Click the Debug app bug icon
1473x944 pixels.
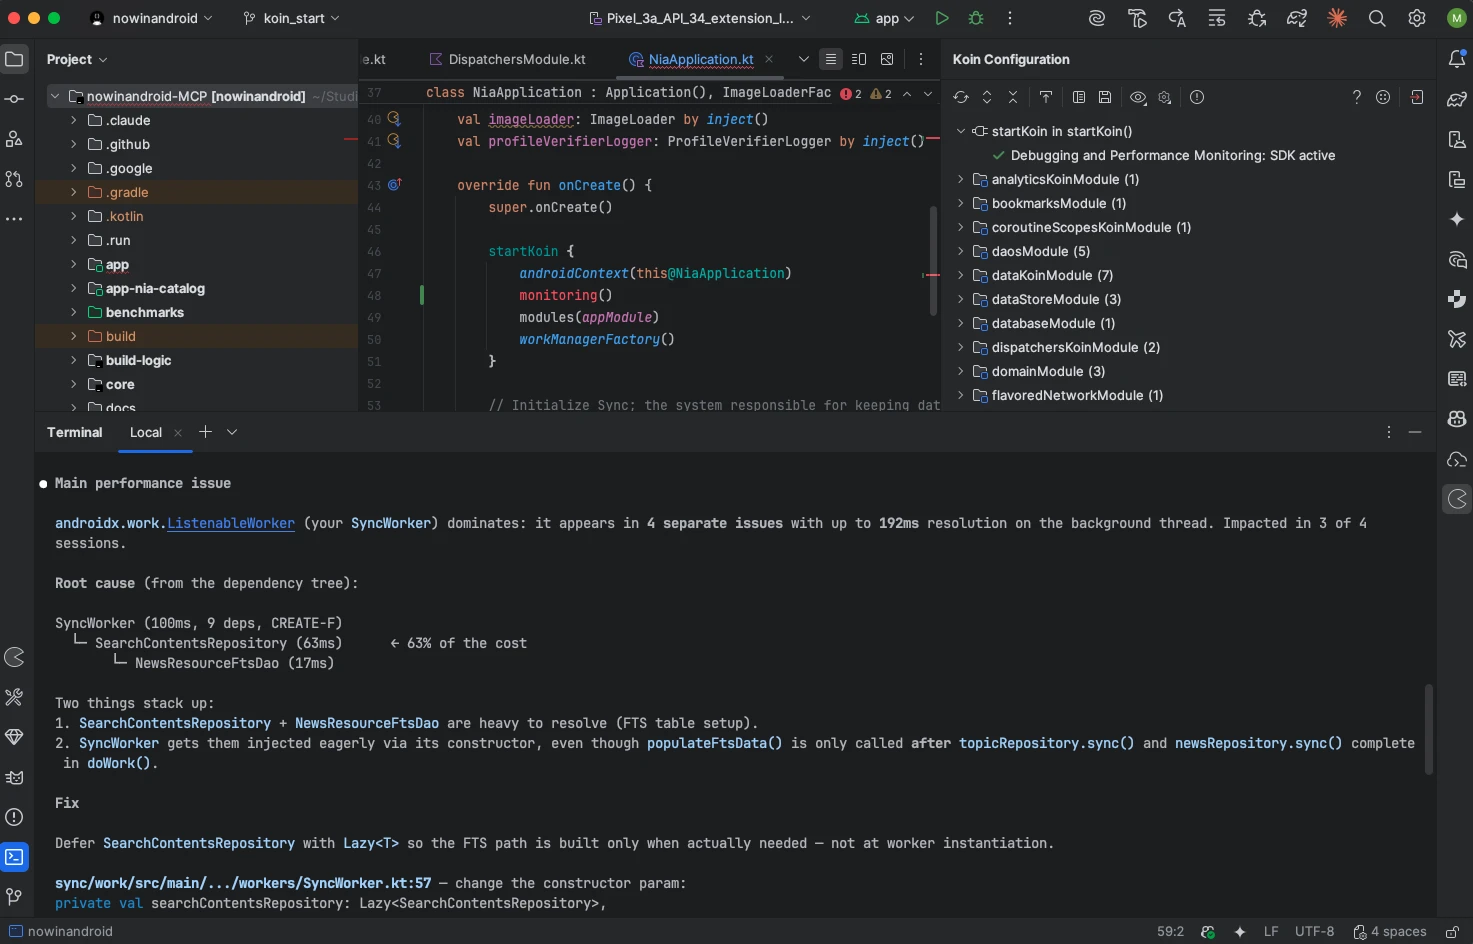coord(976,18)
